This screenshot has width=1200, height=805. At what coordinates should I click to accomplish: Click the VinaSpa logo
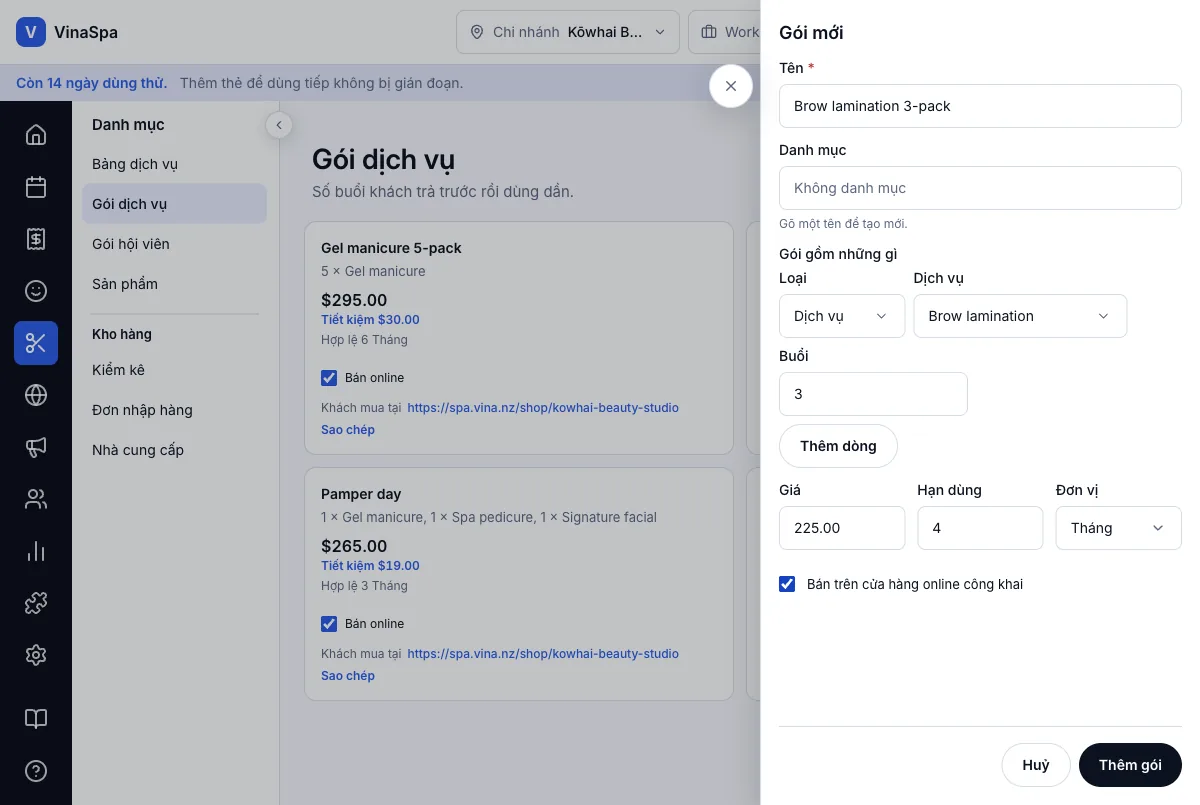coord(67,32)
